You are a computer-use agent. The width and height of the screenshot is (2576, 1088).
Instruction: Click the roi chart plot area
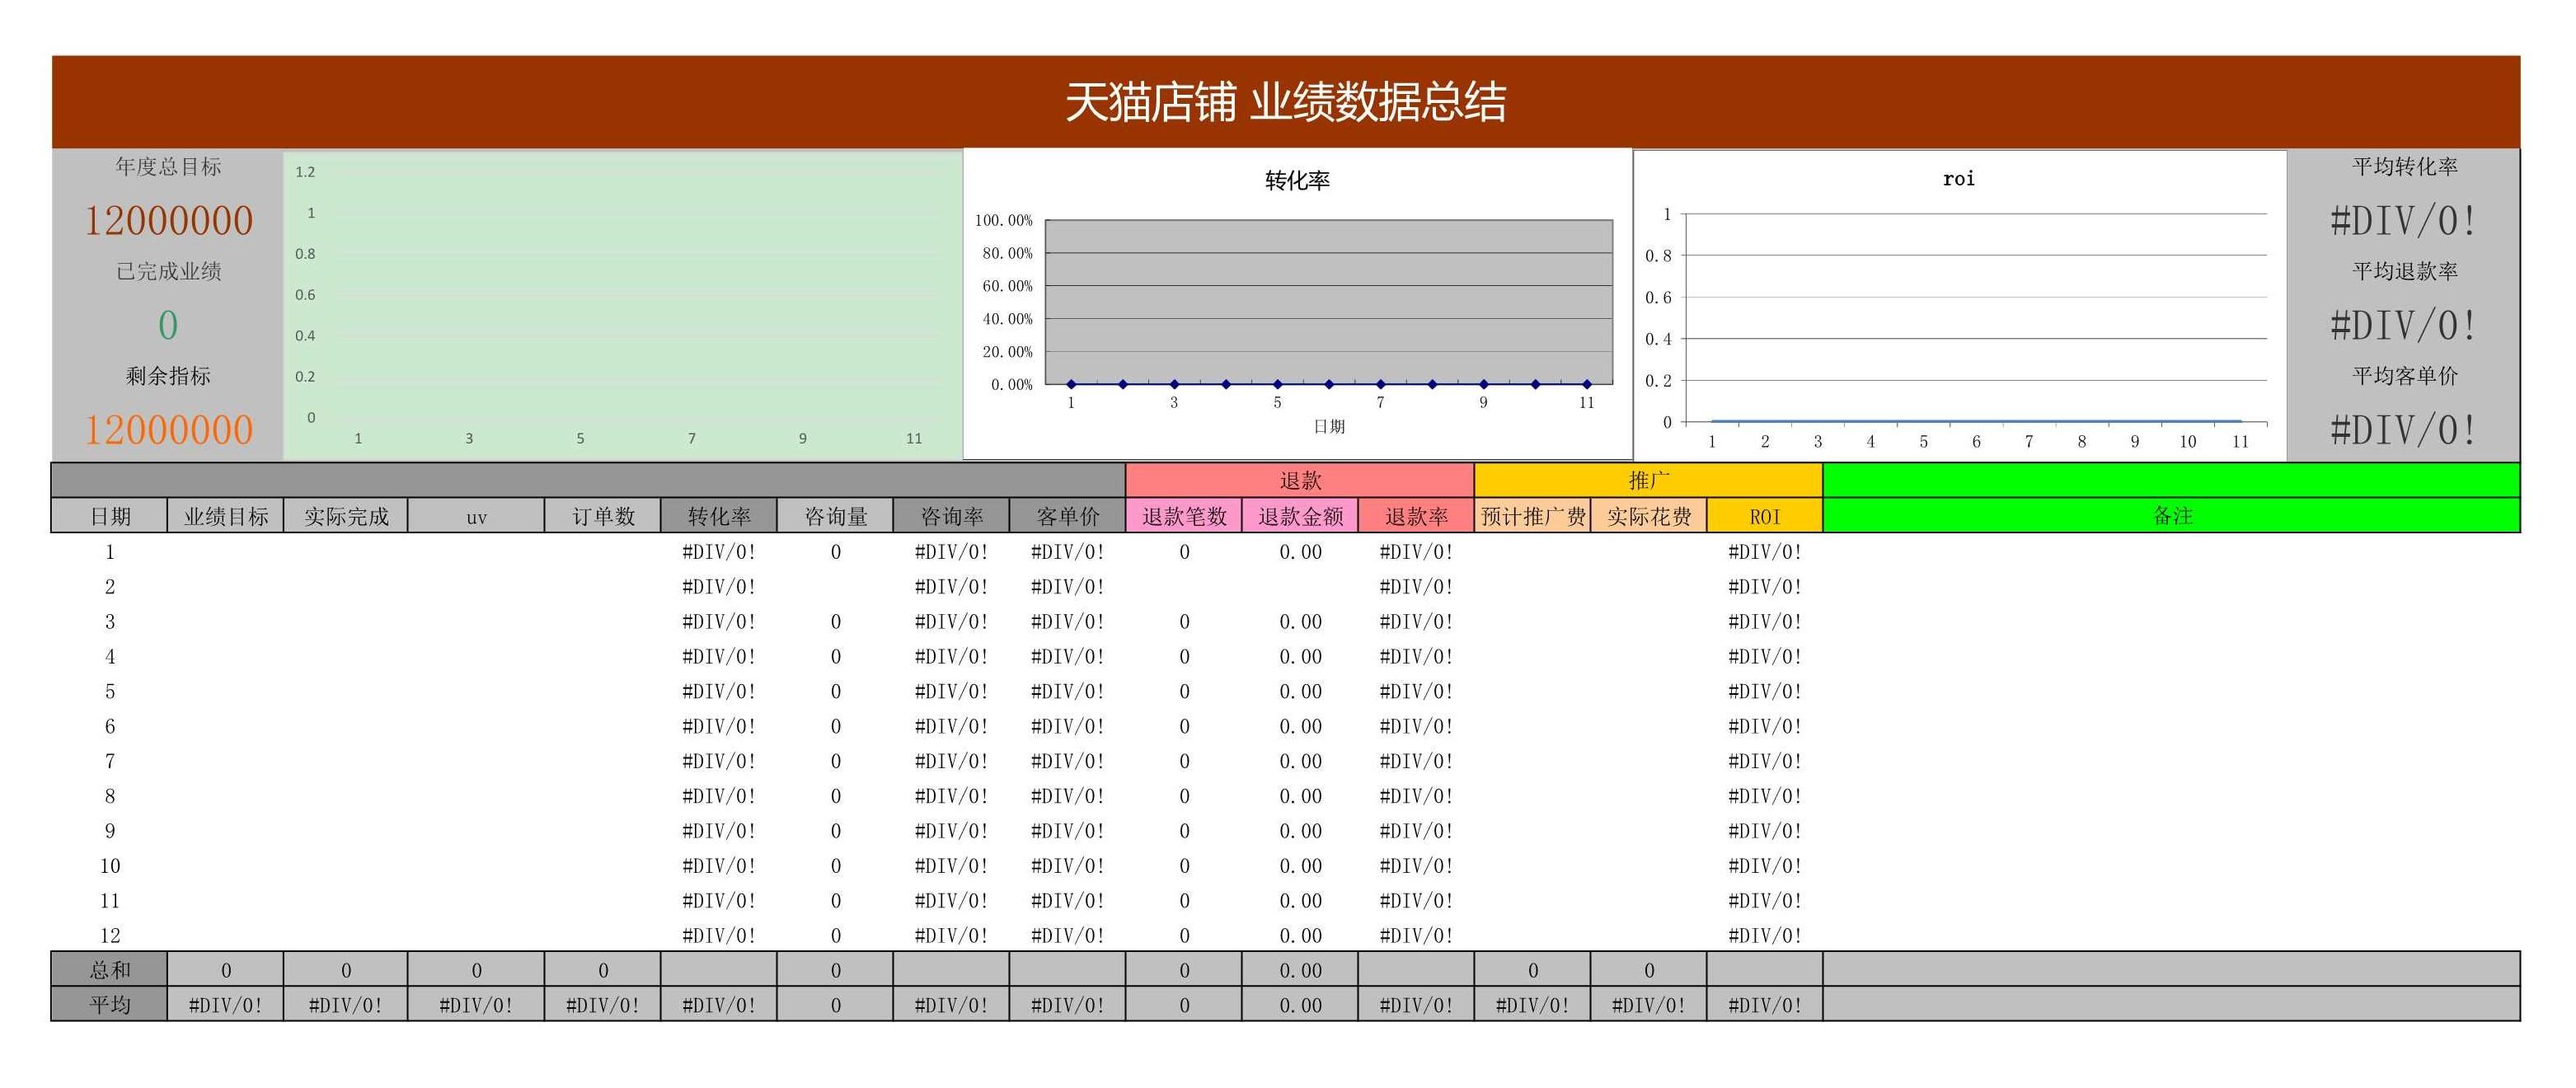click(1976, 318)
